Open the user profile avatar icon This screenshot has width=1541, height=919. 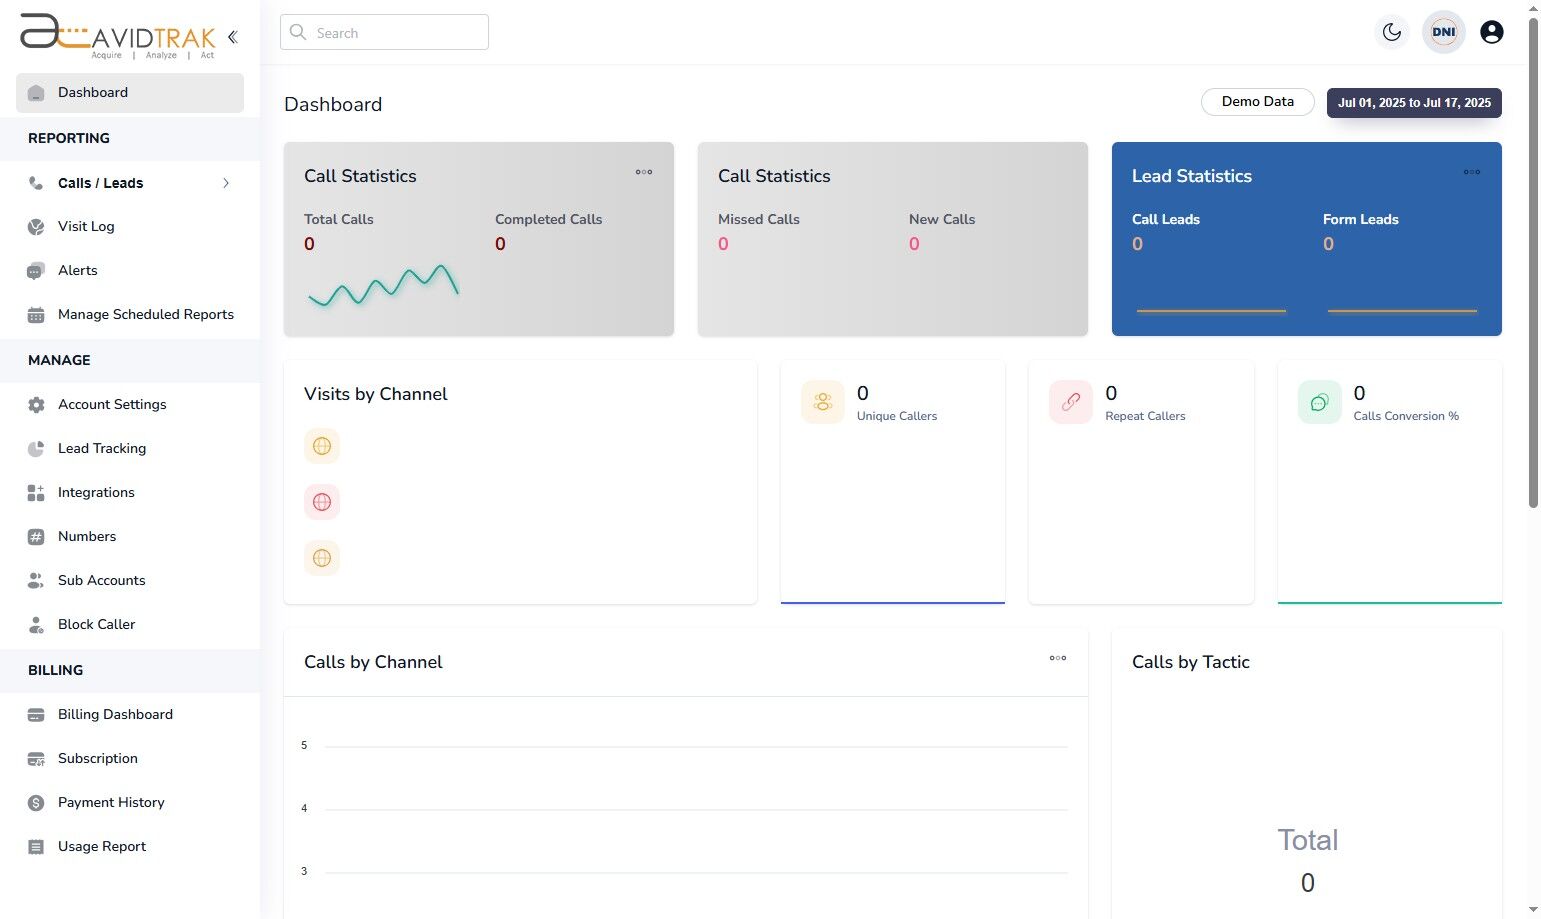pos(1491,31)
